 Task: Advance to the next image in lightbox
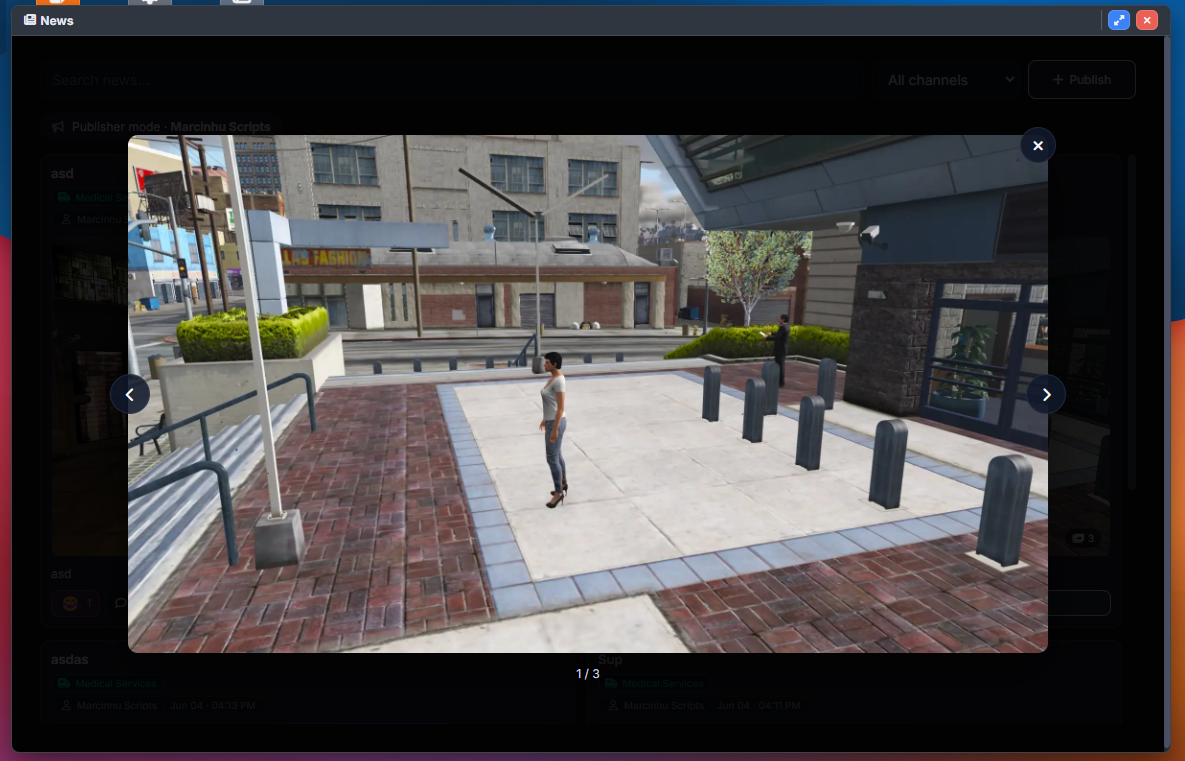[1046, 394]
